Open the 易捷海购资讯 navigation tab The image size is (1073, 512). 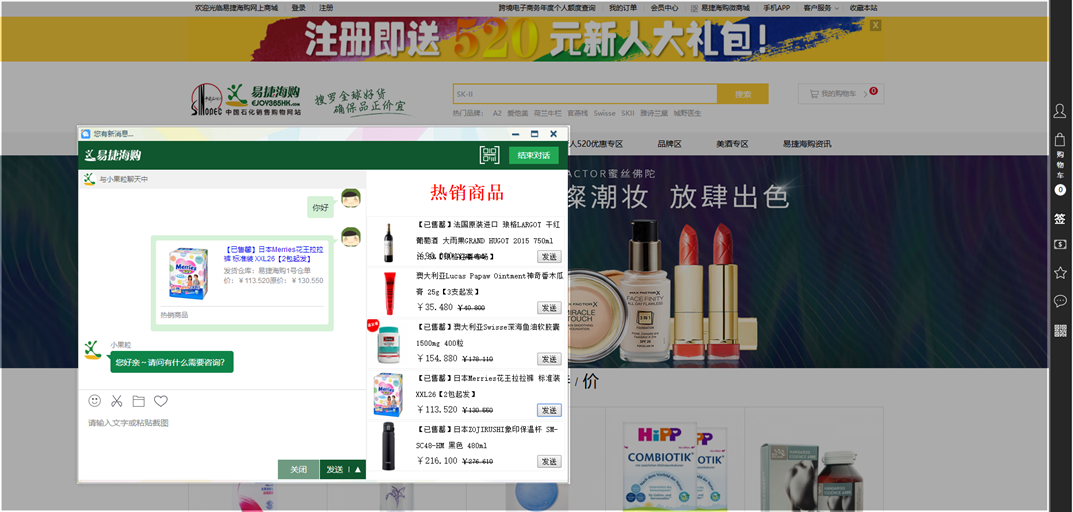pyautogui.click(x=807, y=144)
